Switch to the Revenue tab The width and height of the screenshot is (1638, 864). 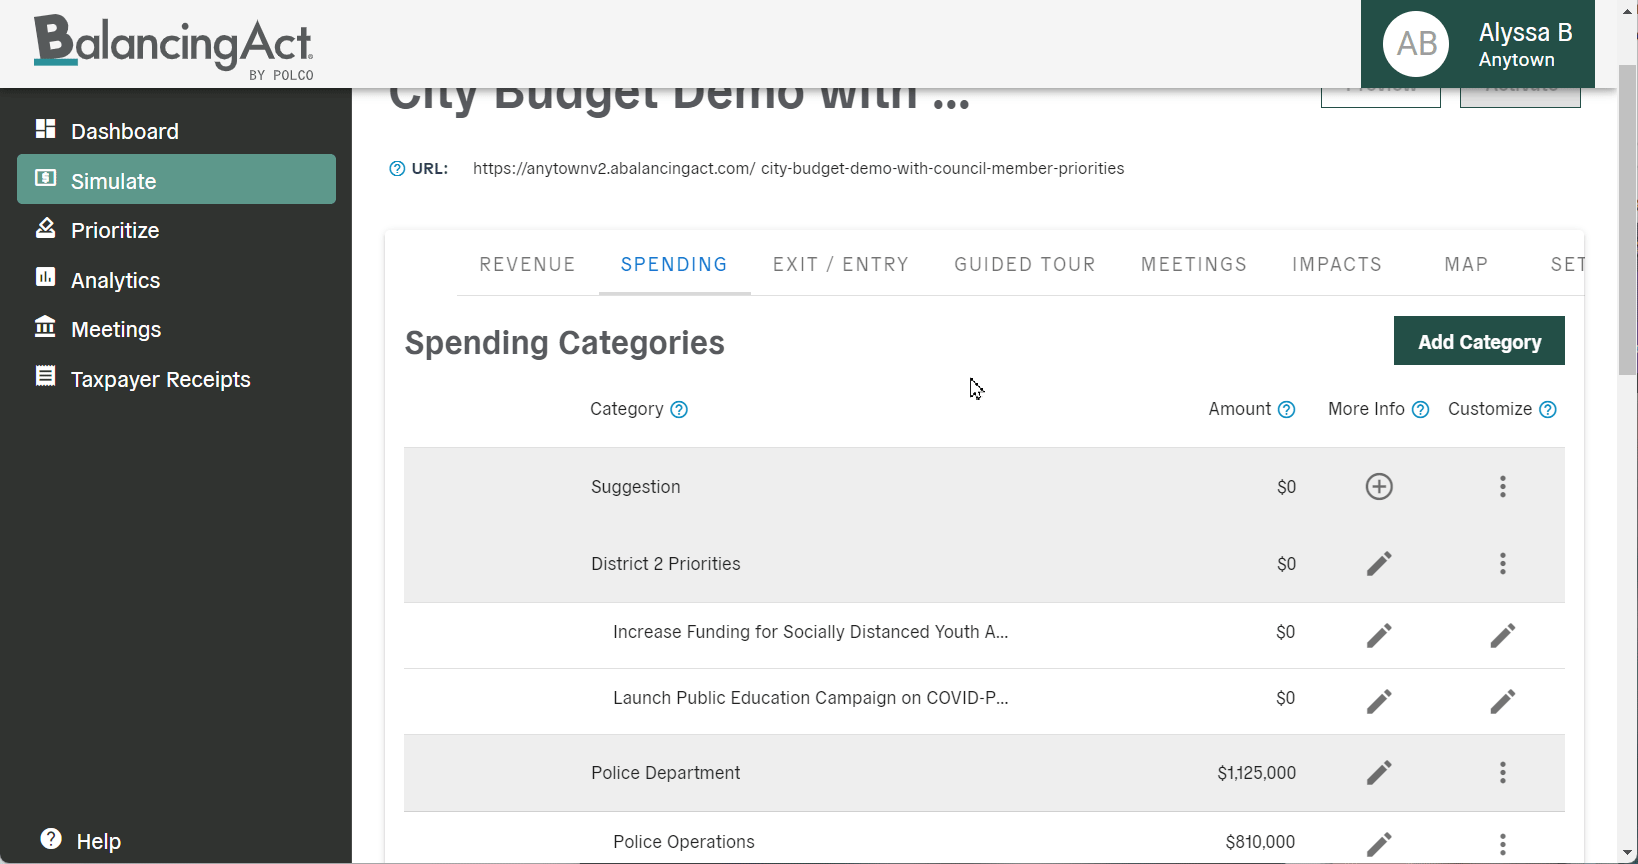[527, 265]
